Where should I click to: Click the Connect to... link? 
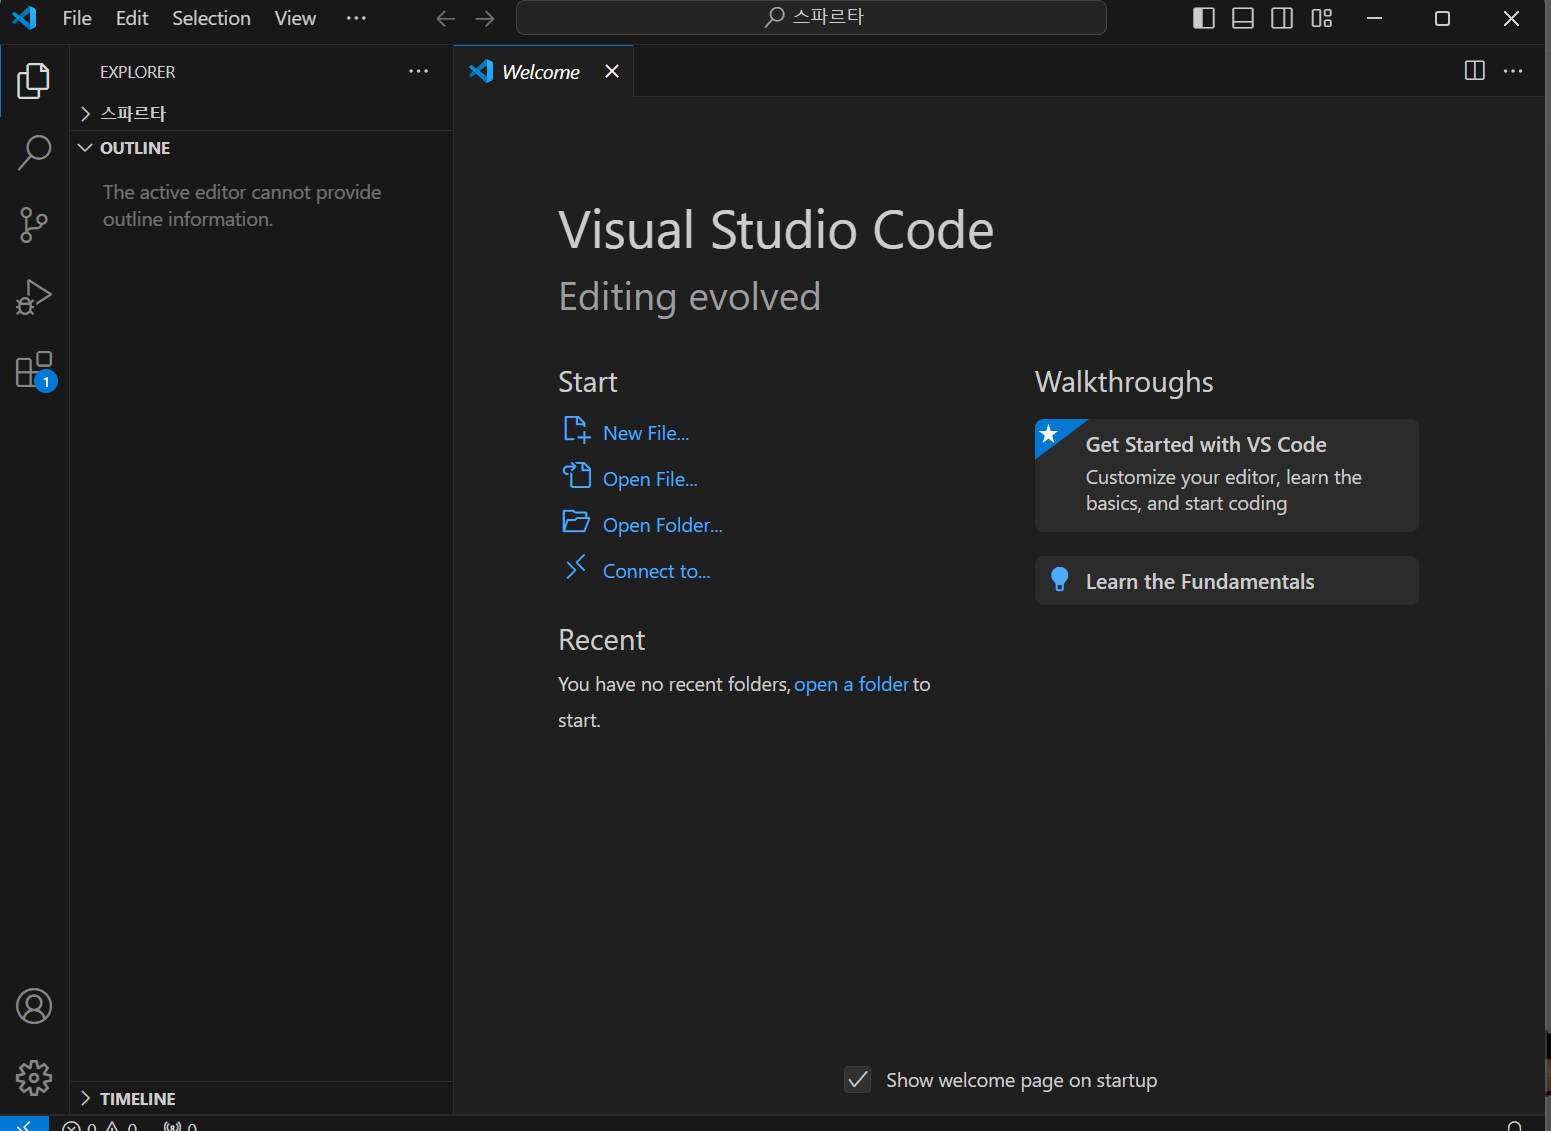(x=656, y=571)
